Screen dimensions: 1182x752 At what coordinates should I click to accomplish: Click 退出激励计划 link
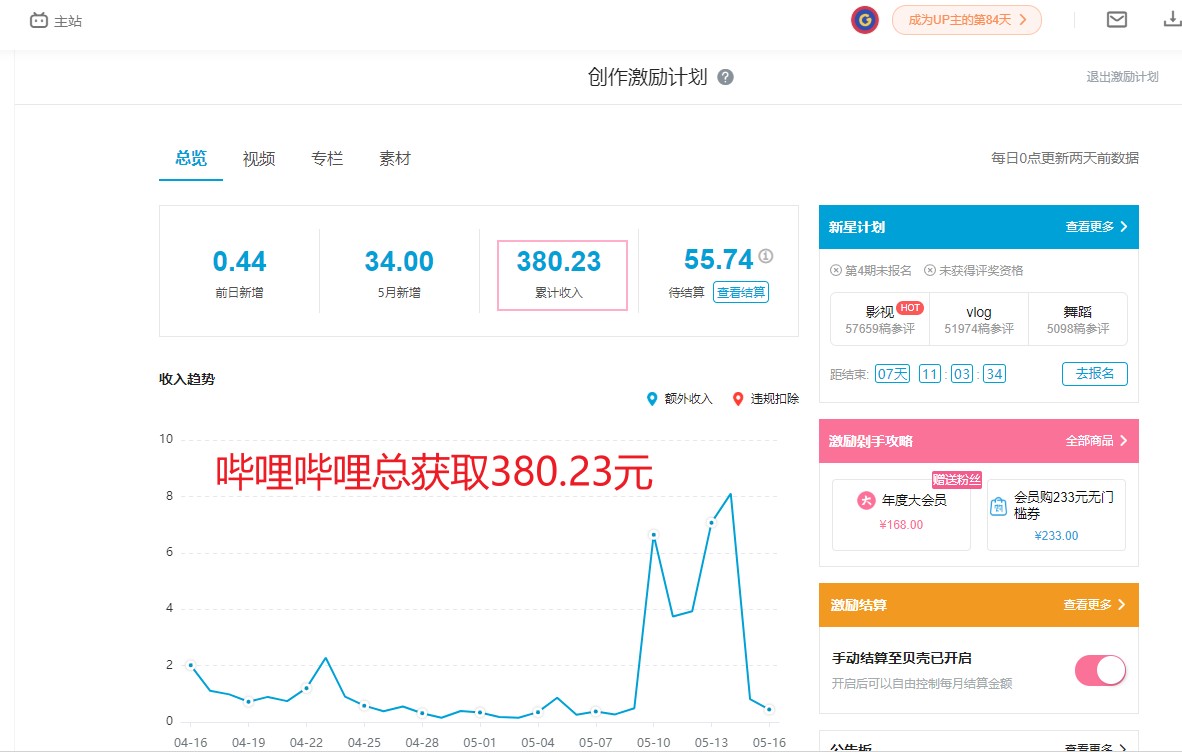click(1122, 77)
